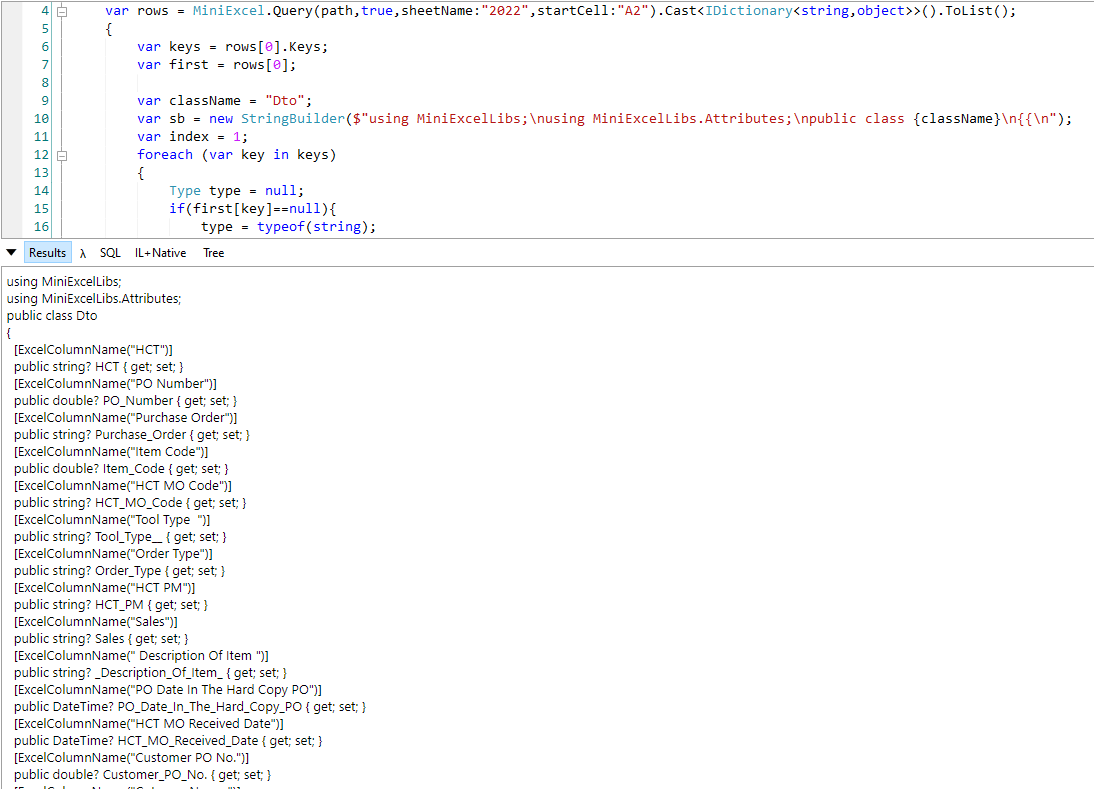The image size is (1094, 789).
Task: Switch to the SQL tab
Action: (x=110, y=252)
